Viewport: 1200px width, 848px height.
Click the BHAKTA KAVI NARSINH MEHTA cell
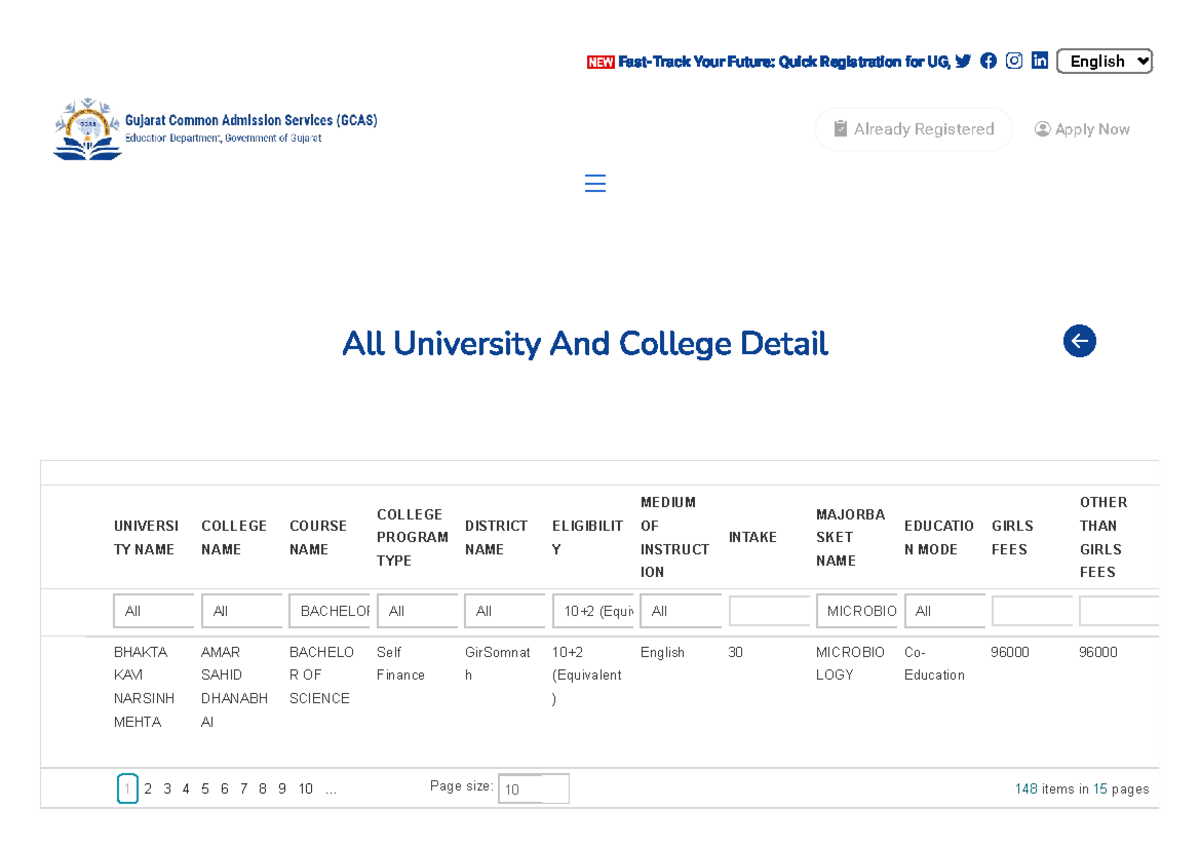click(145, 687)
